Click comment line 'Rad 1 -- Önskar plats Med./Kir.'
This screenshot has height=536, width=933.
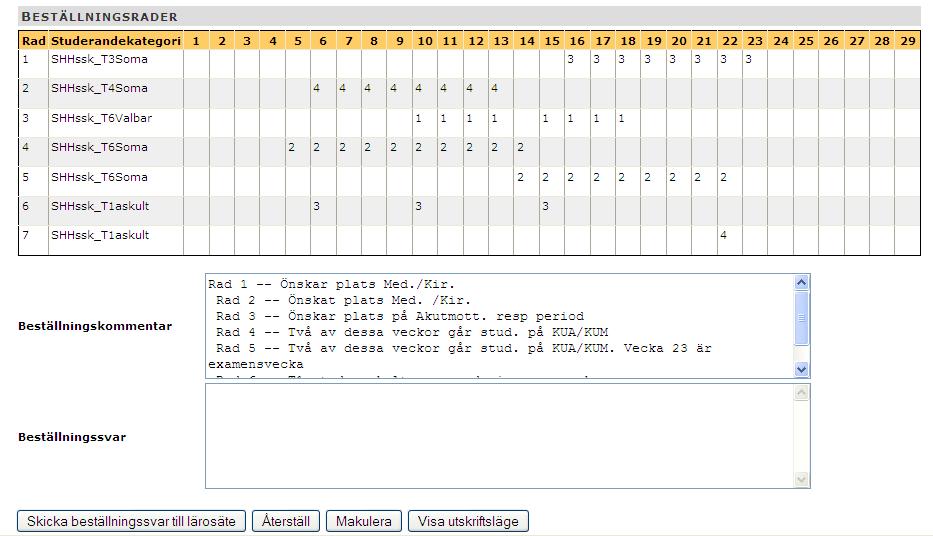pyautogui.click(x=331, y=284)
